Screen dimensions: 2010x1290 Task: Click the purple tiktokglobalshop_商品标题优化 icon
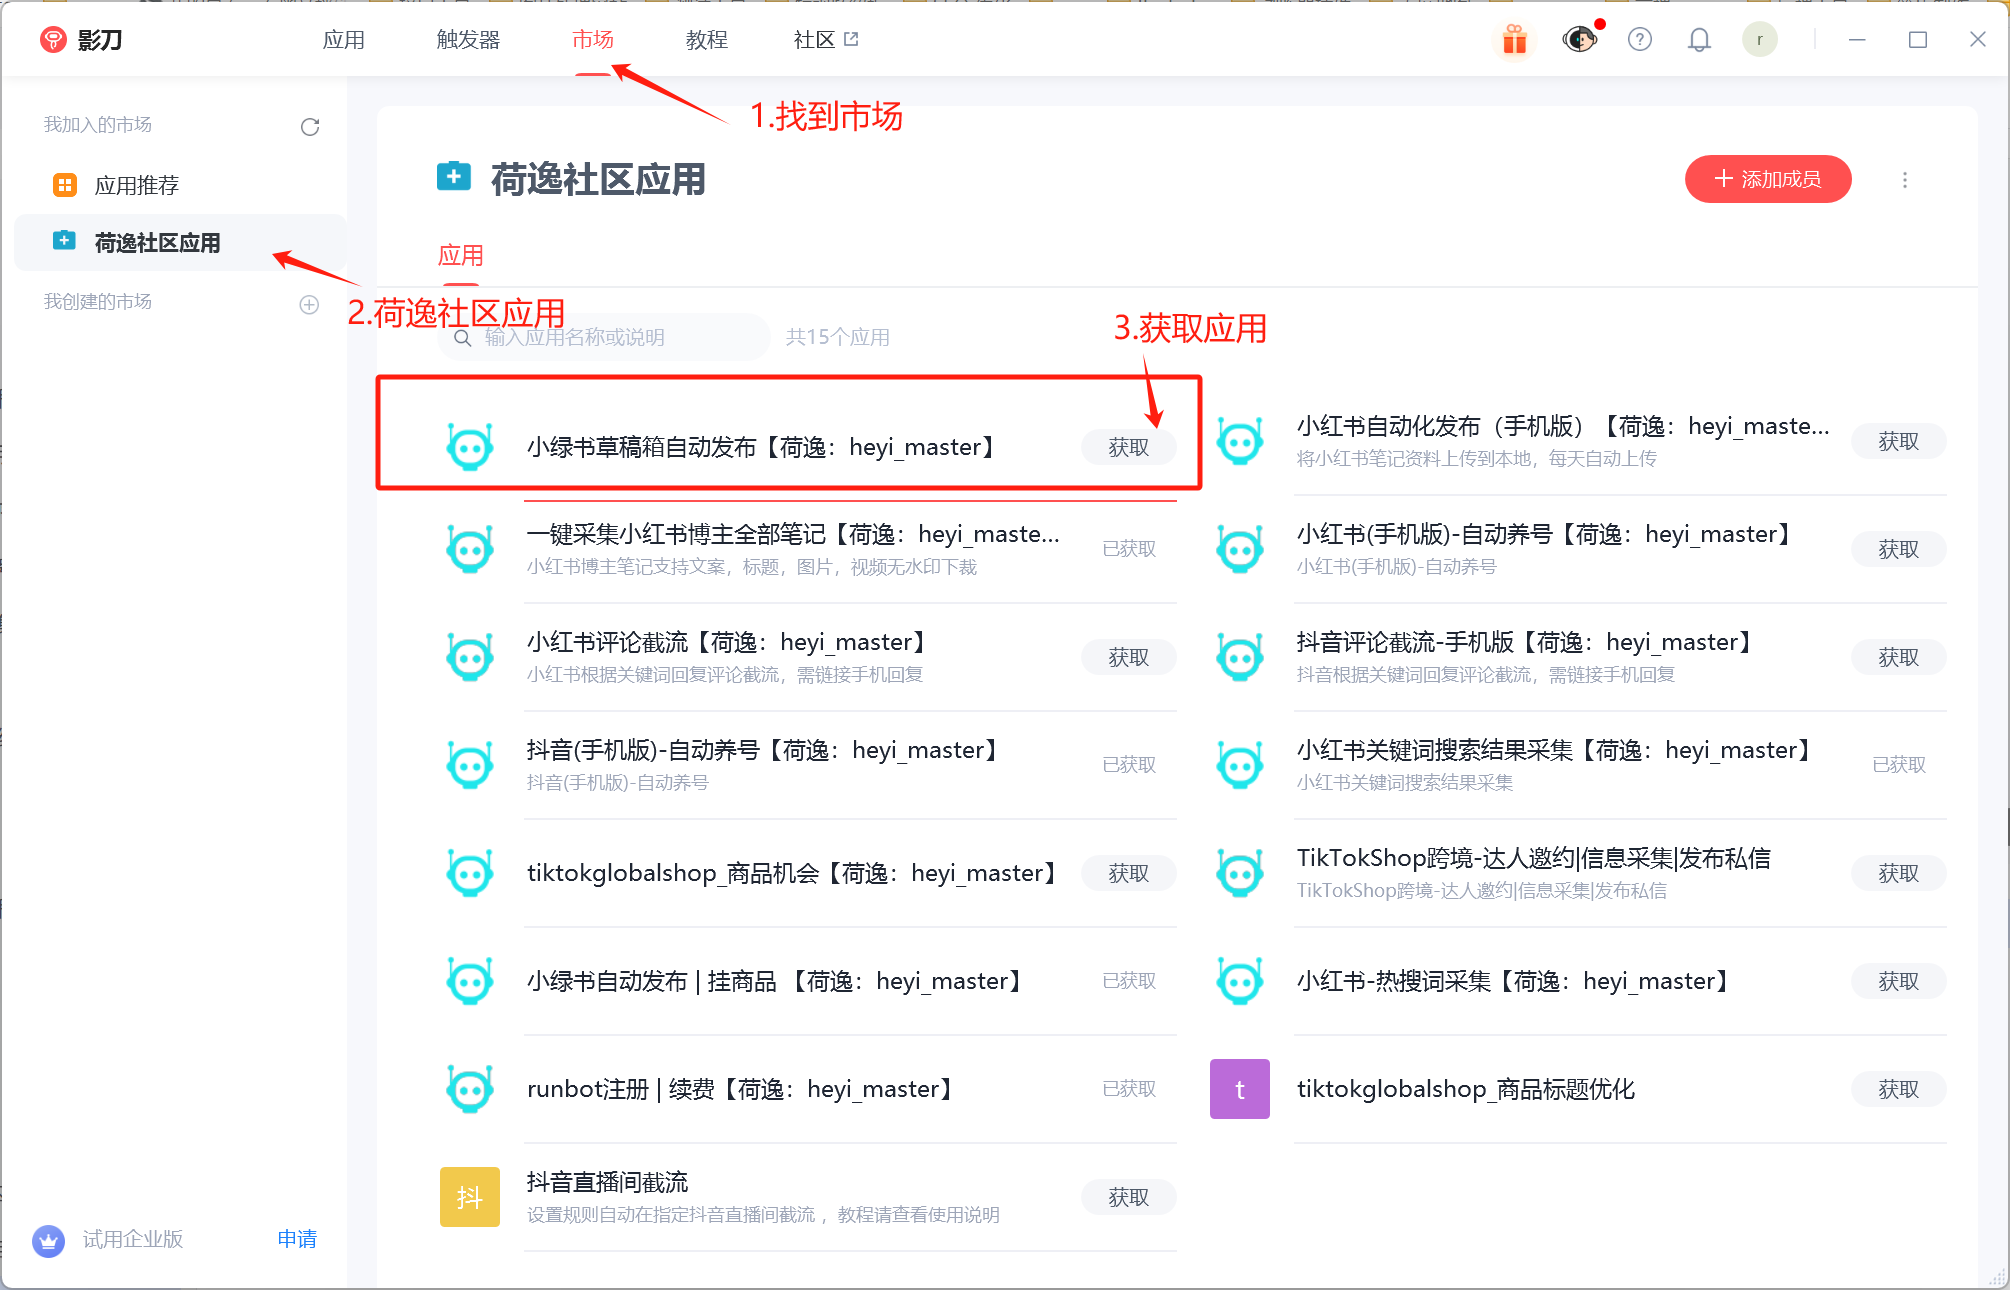point(1239,1089)
